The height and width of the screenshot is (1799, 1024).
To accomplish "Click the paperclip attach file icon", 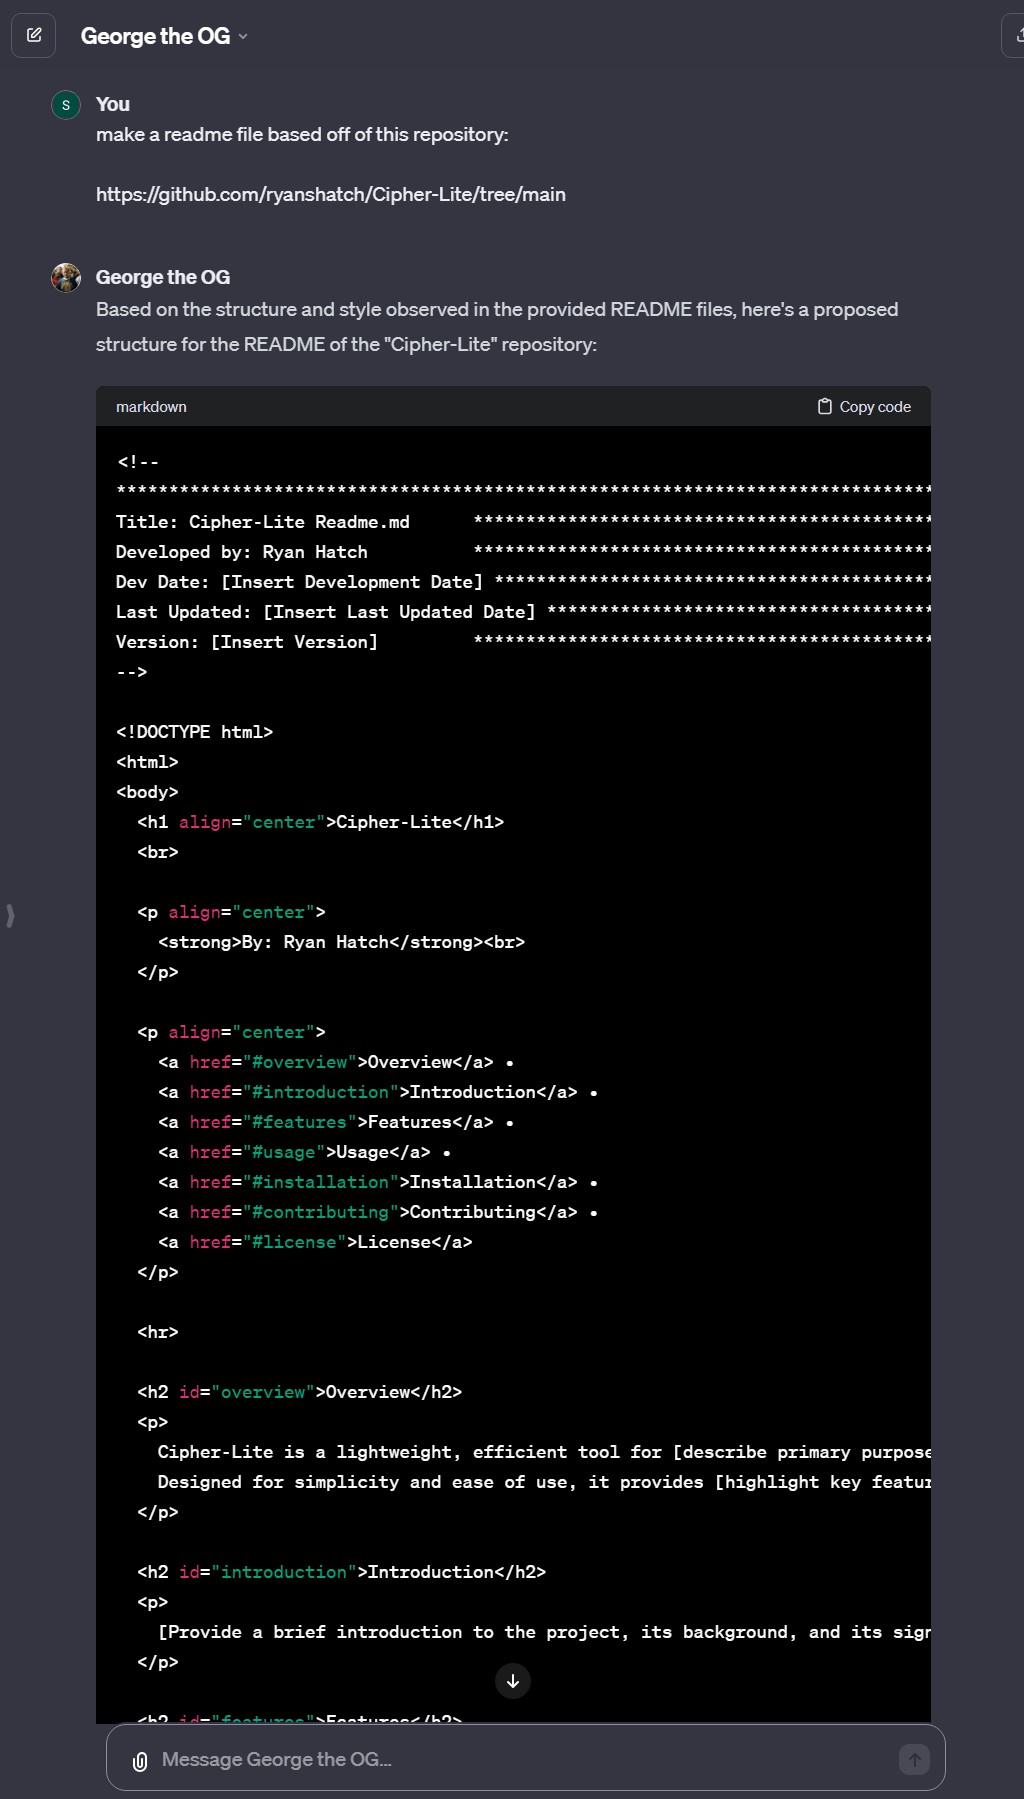I will pyautogui.click(x=140, y=1761).
